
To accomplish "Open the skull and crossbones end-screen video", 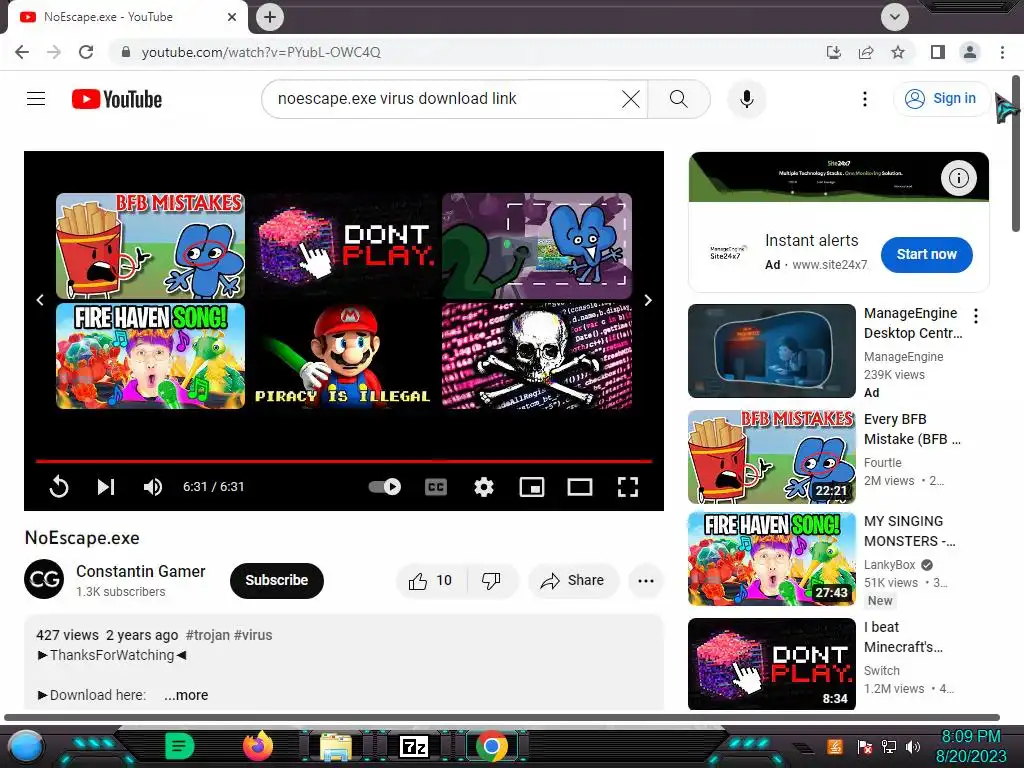I will coord(537,356).
